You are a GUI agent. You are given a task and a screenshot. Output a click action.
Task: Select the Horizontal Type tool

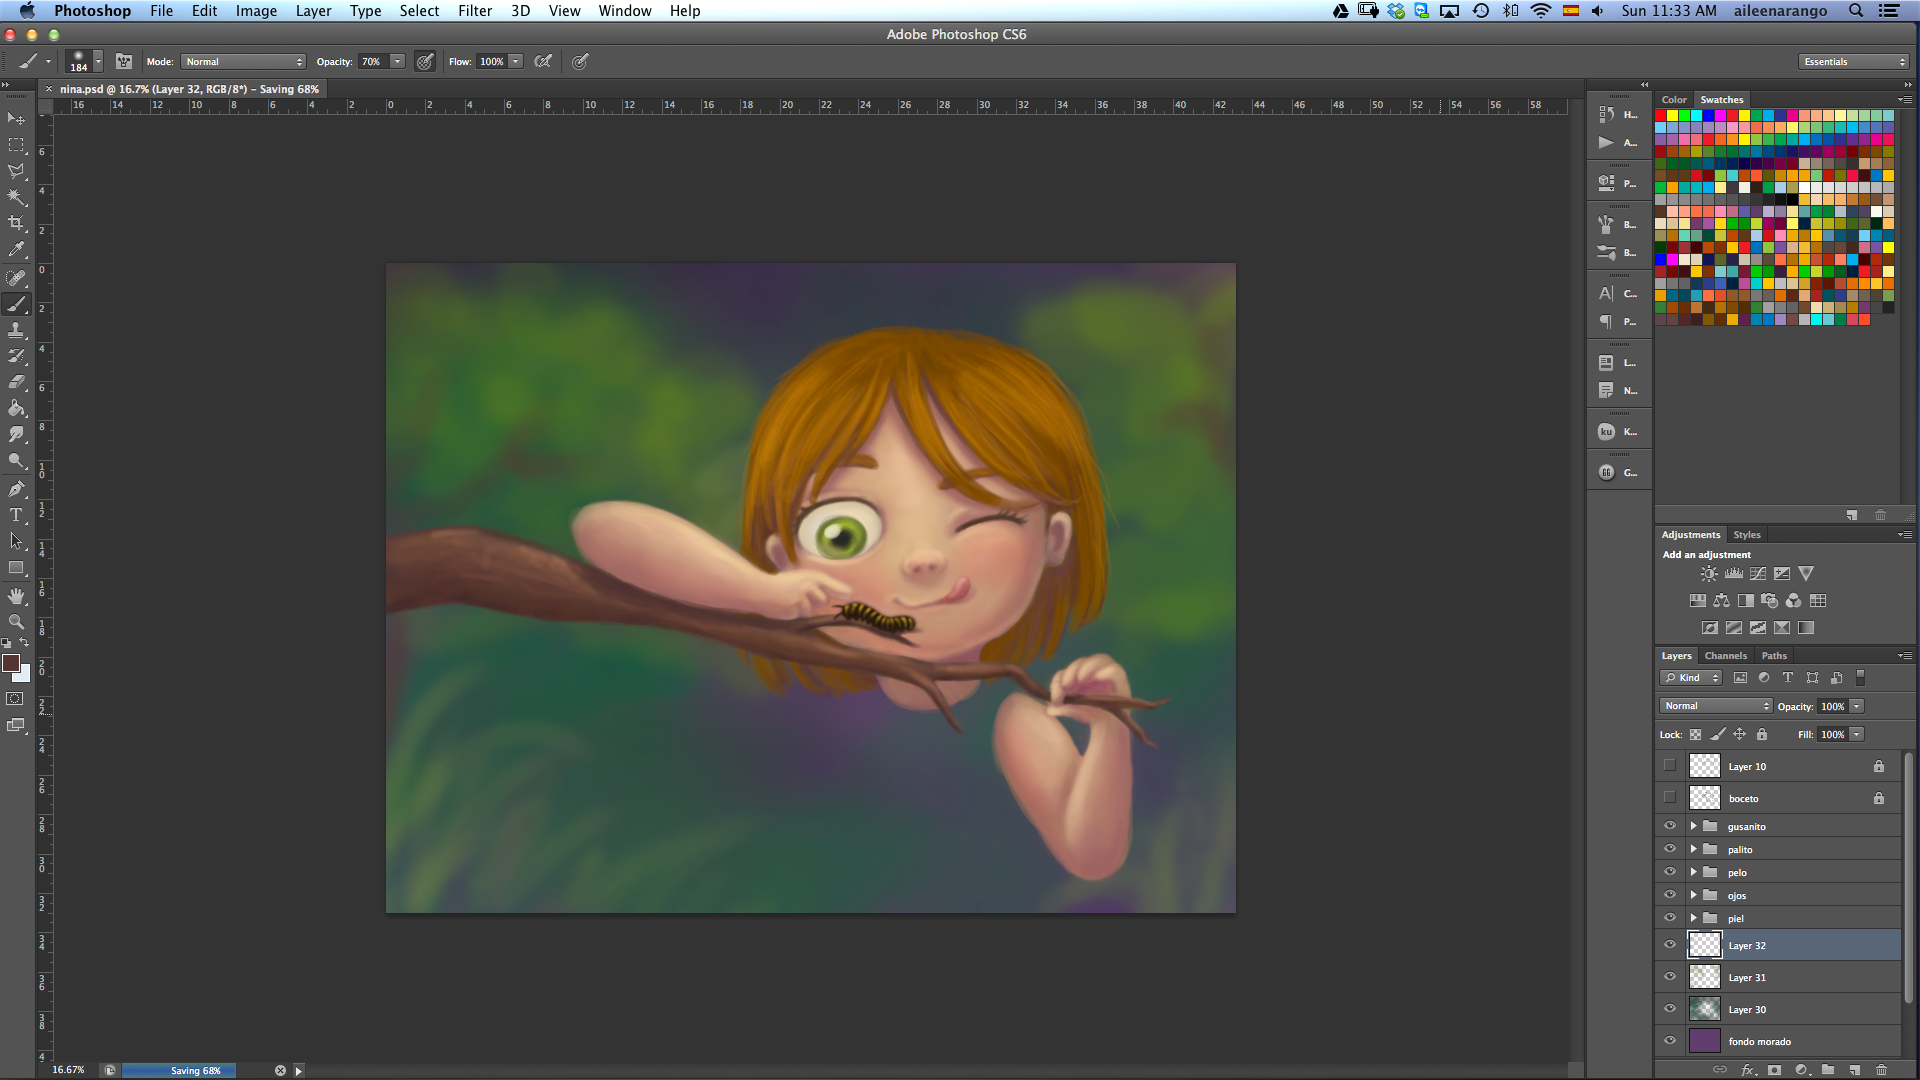coord(16,515)
